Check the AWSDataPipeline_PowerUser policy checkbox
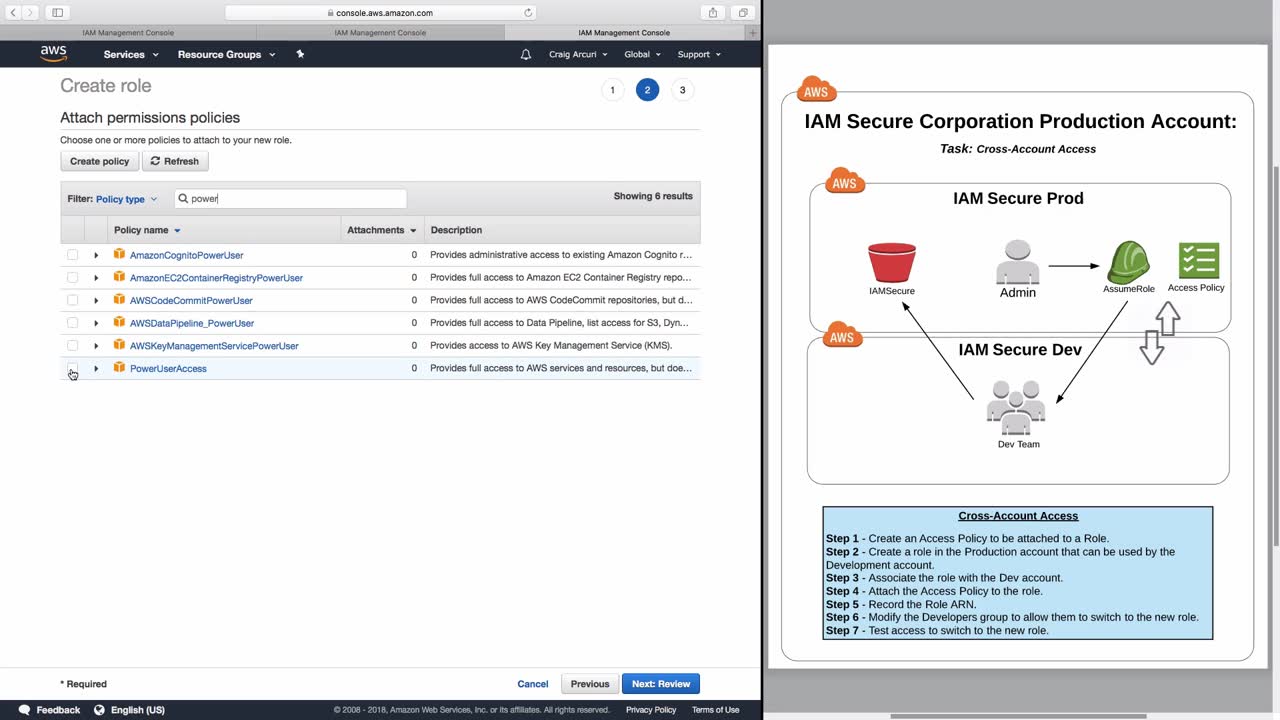 72,323
